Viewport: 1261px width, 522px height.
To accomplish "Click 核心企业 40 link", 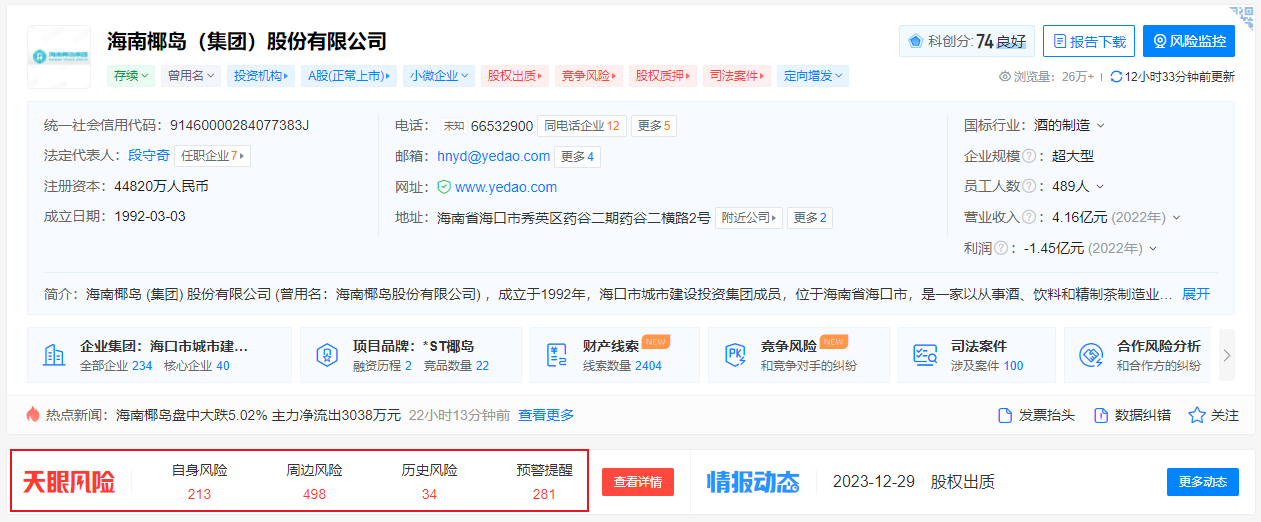I will 197,366.
